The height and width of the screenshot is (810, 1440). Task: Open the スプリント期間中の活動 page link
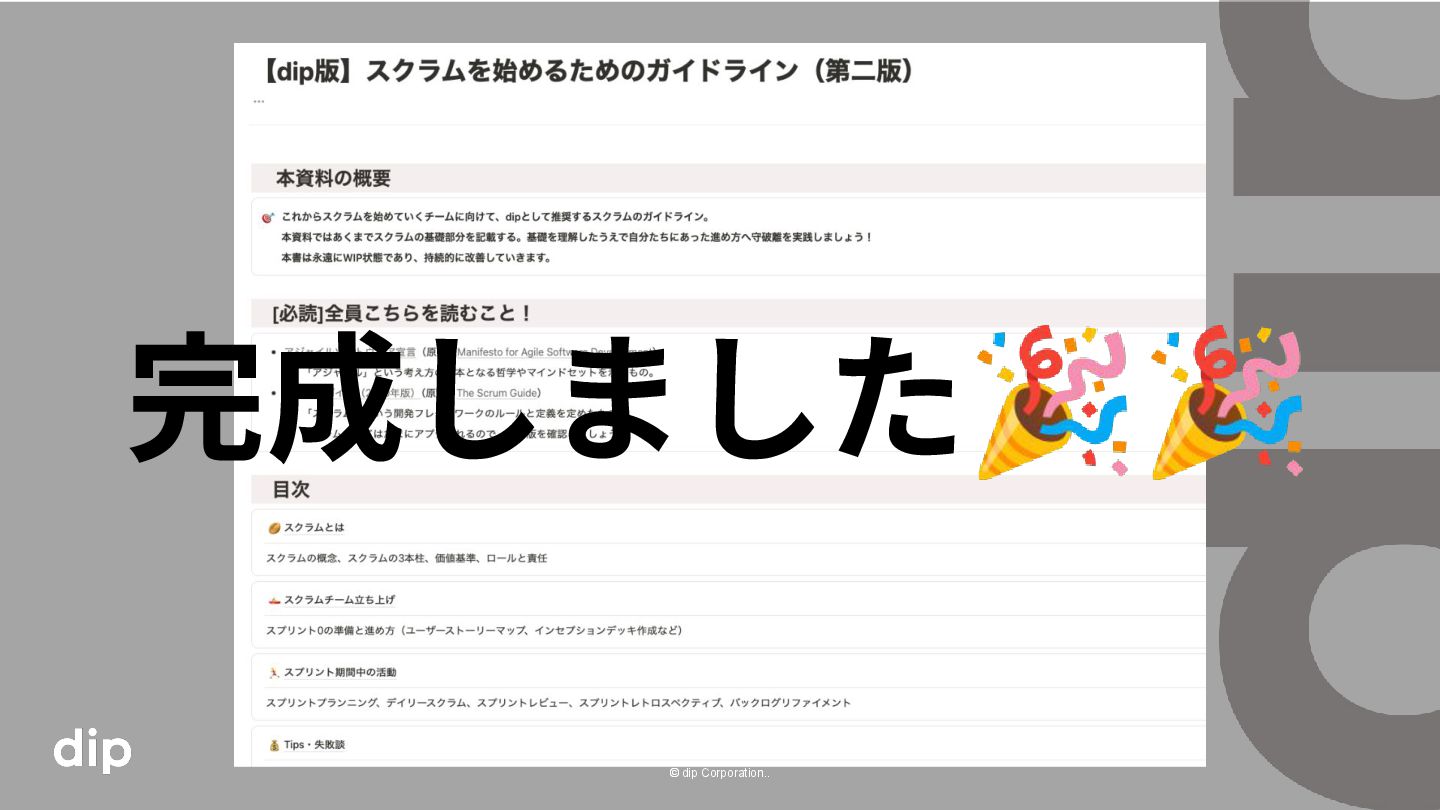tap(340, 672)
